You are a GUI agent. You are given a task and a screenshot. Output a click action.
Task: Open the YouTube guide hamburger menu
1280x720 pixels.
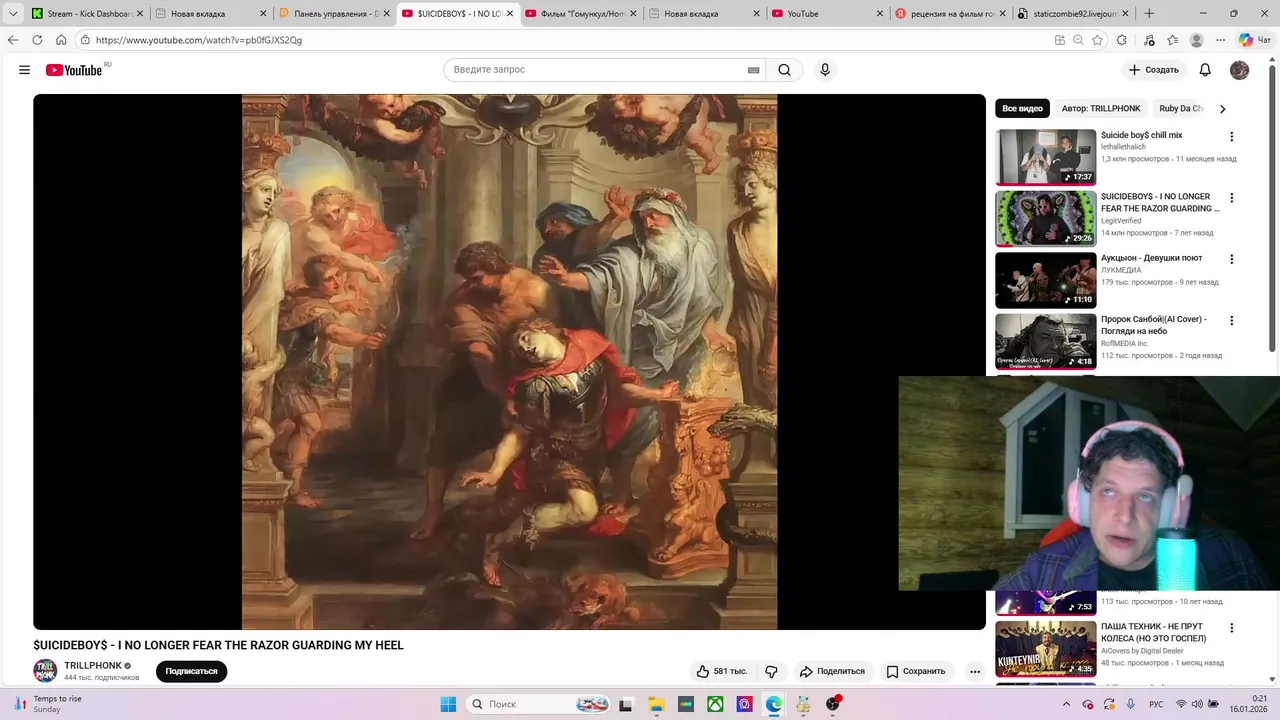pyautogui.click(x=24, y=70)
